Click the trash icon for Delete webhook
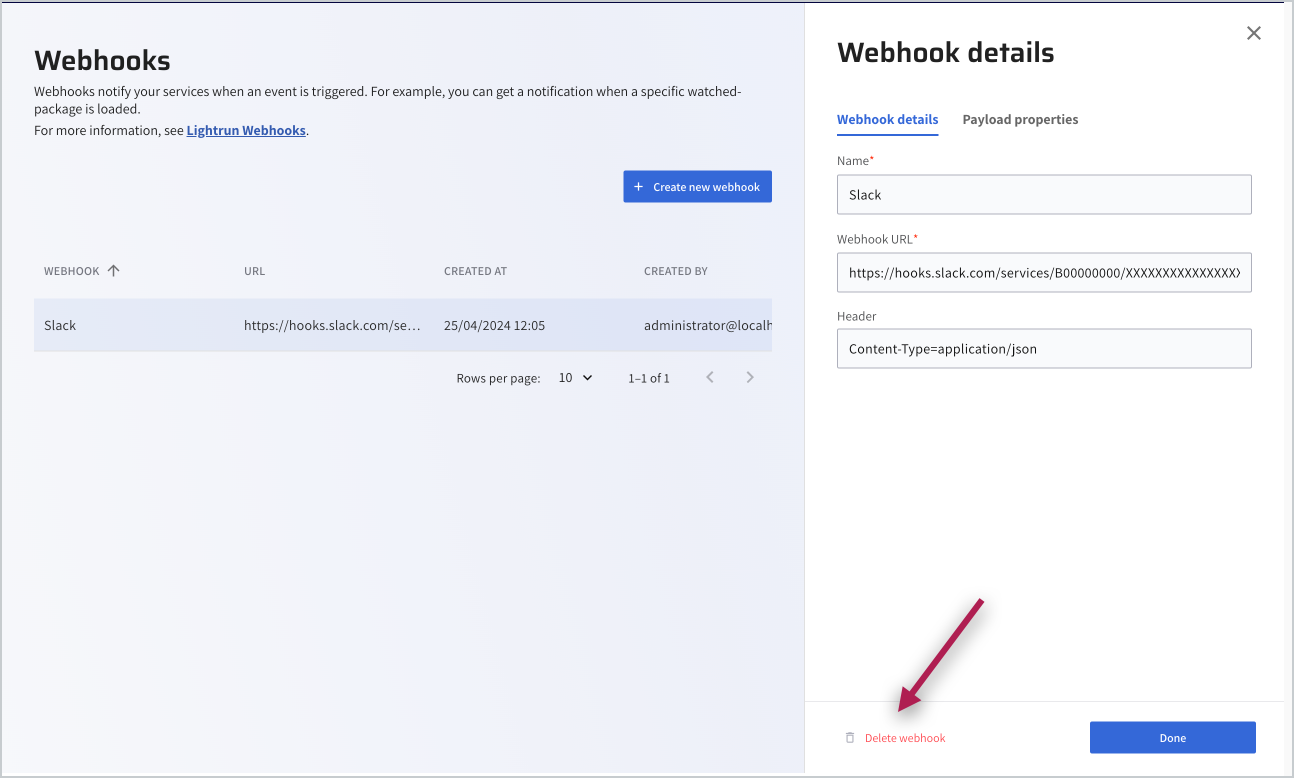The width and height of the screenshot is (1294, 778). (850, 738)
